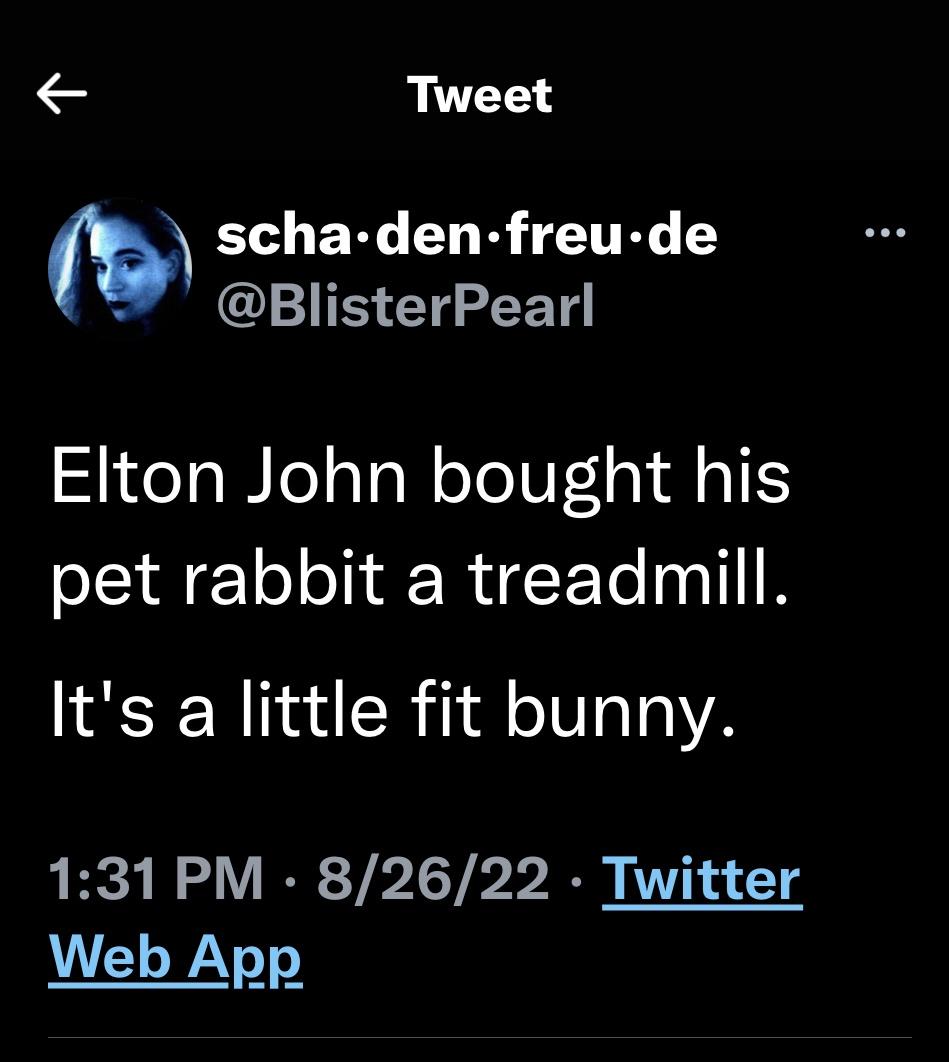This screenshot has width=949, height=1062.
Task: Click the word "his" in the first line
Action: click(744, 476)
